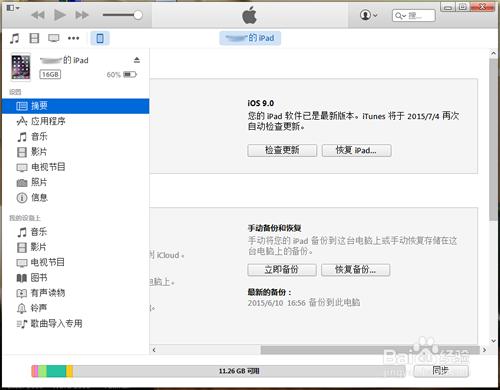
Task: Click the horizontal scrollbar left arrow
Action: [x=154, y=350]
